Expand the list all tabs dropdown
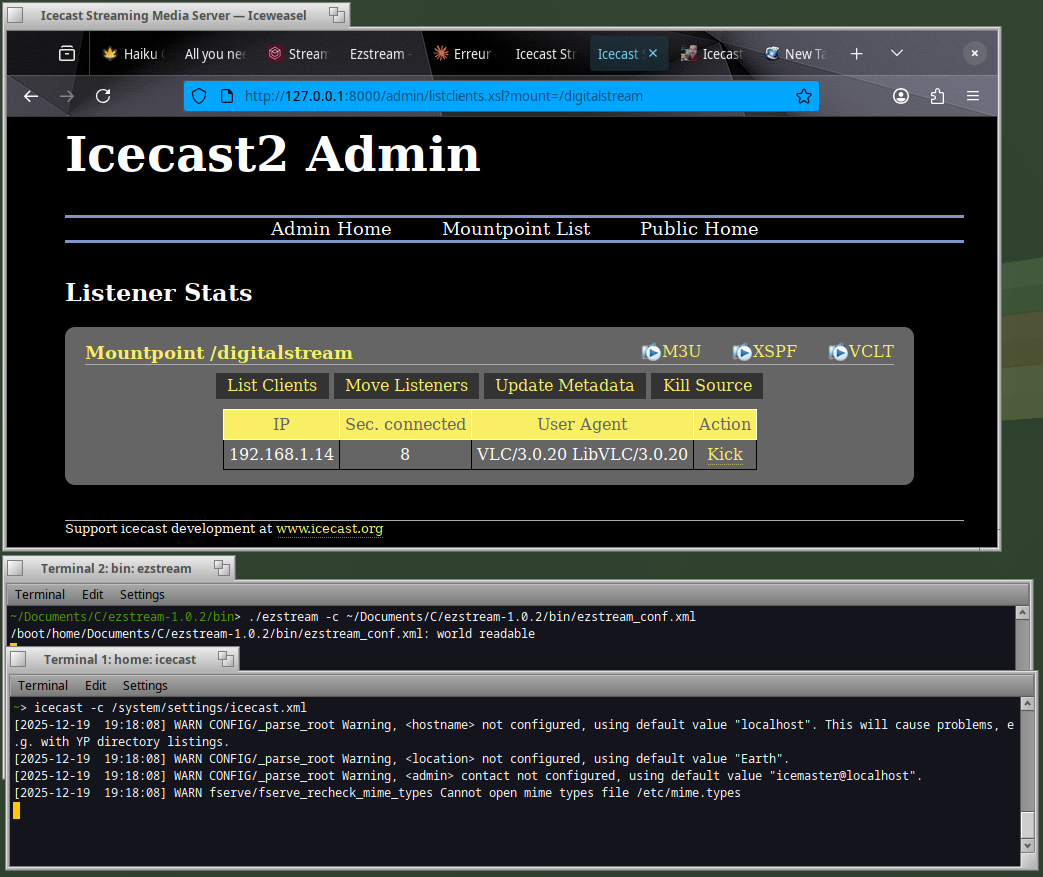Viewport: 1043px width, 877px height. (x=897, y=54)
